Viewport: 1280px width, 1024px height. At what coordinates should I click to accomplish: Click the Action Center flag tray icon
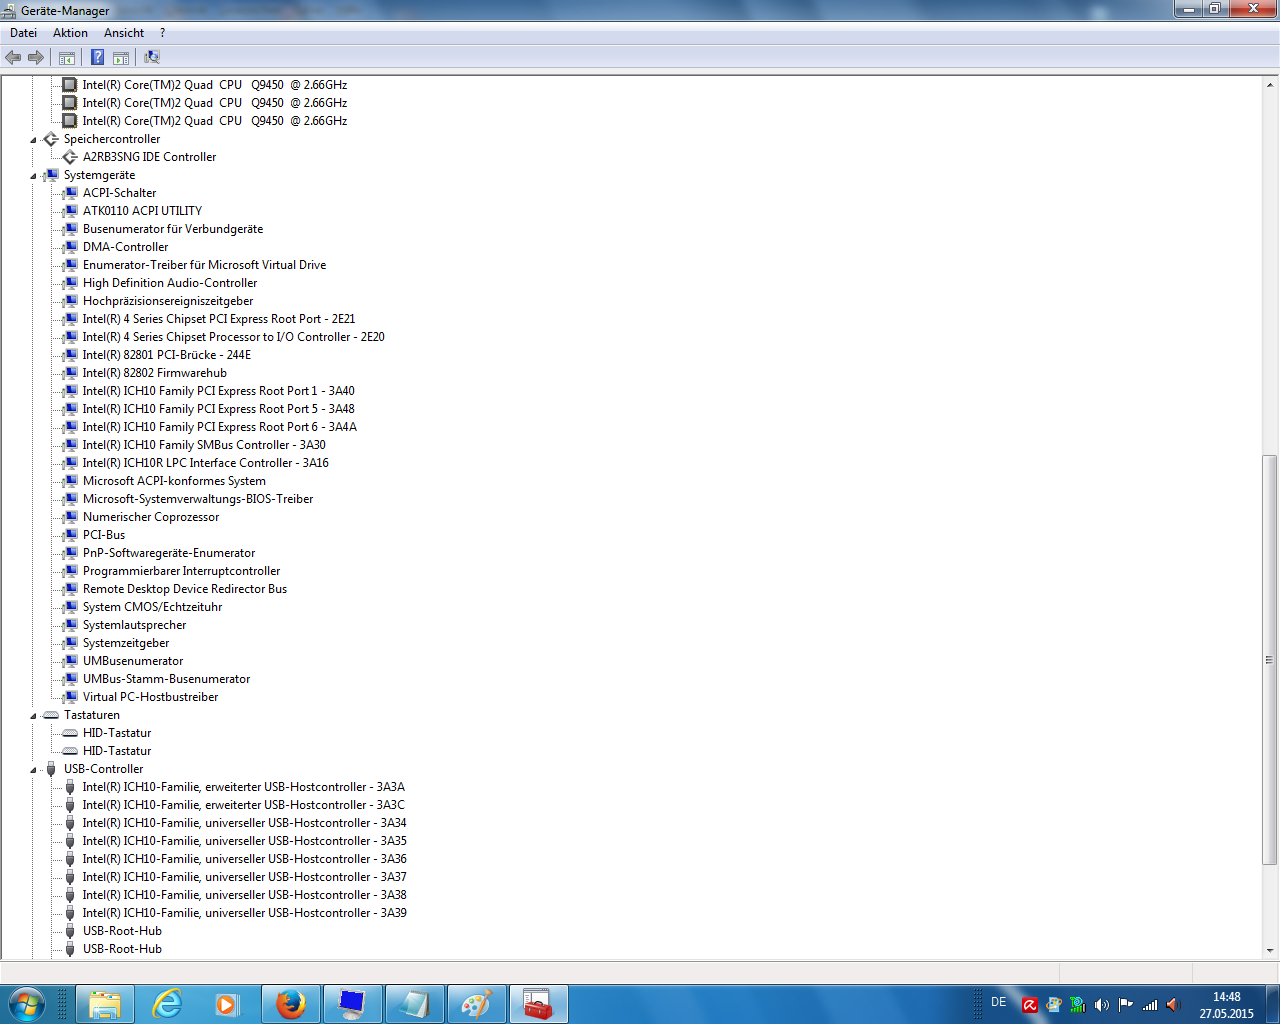(1126, 1005)
